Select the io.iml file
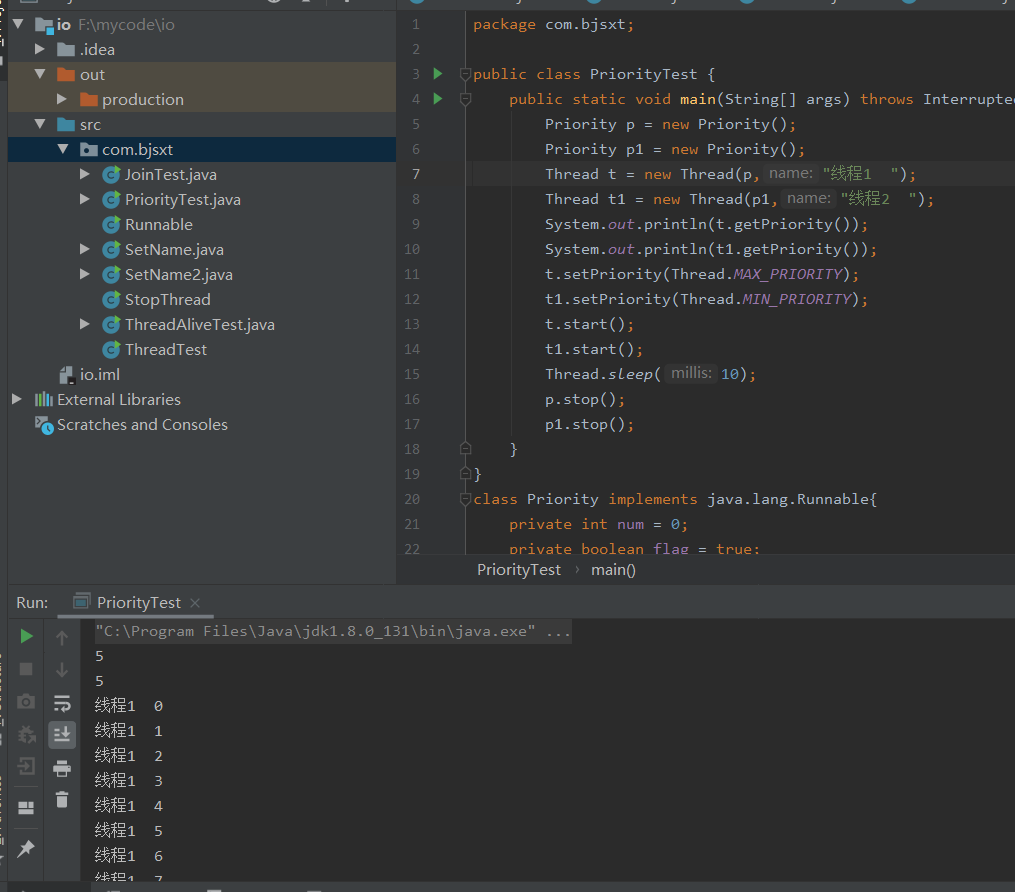 [x=100, y=375]
